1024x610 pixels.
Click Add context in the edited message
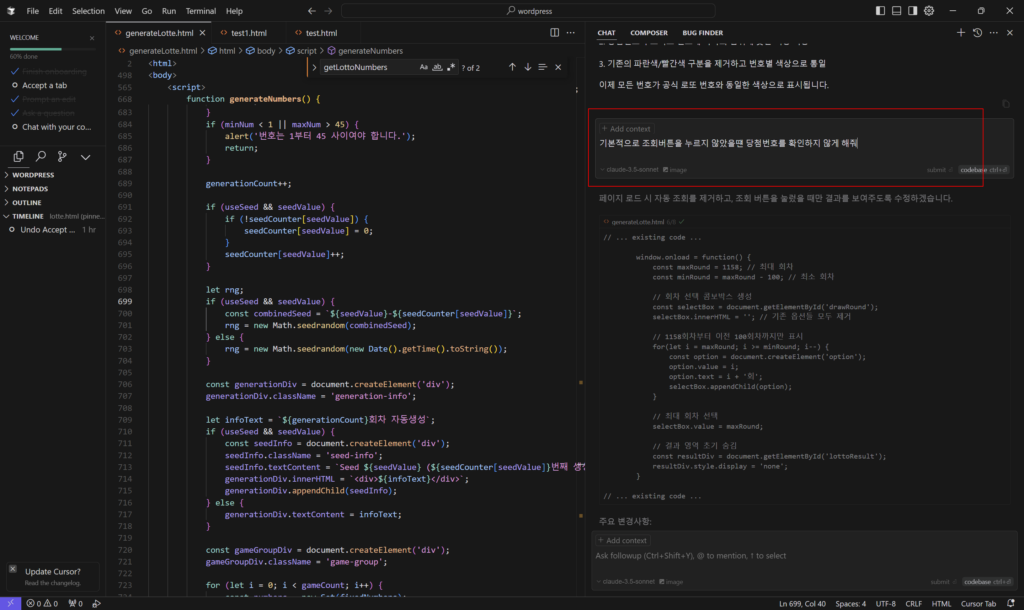[x=626, y=129]
